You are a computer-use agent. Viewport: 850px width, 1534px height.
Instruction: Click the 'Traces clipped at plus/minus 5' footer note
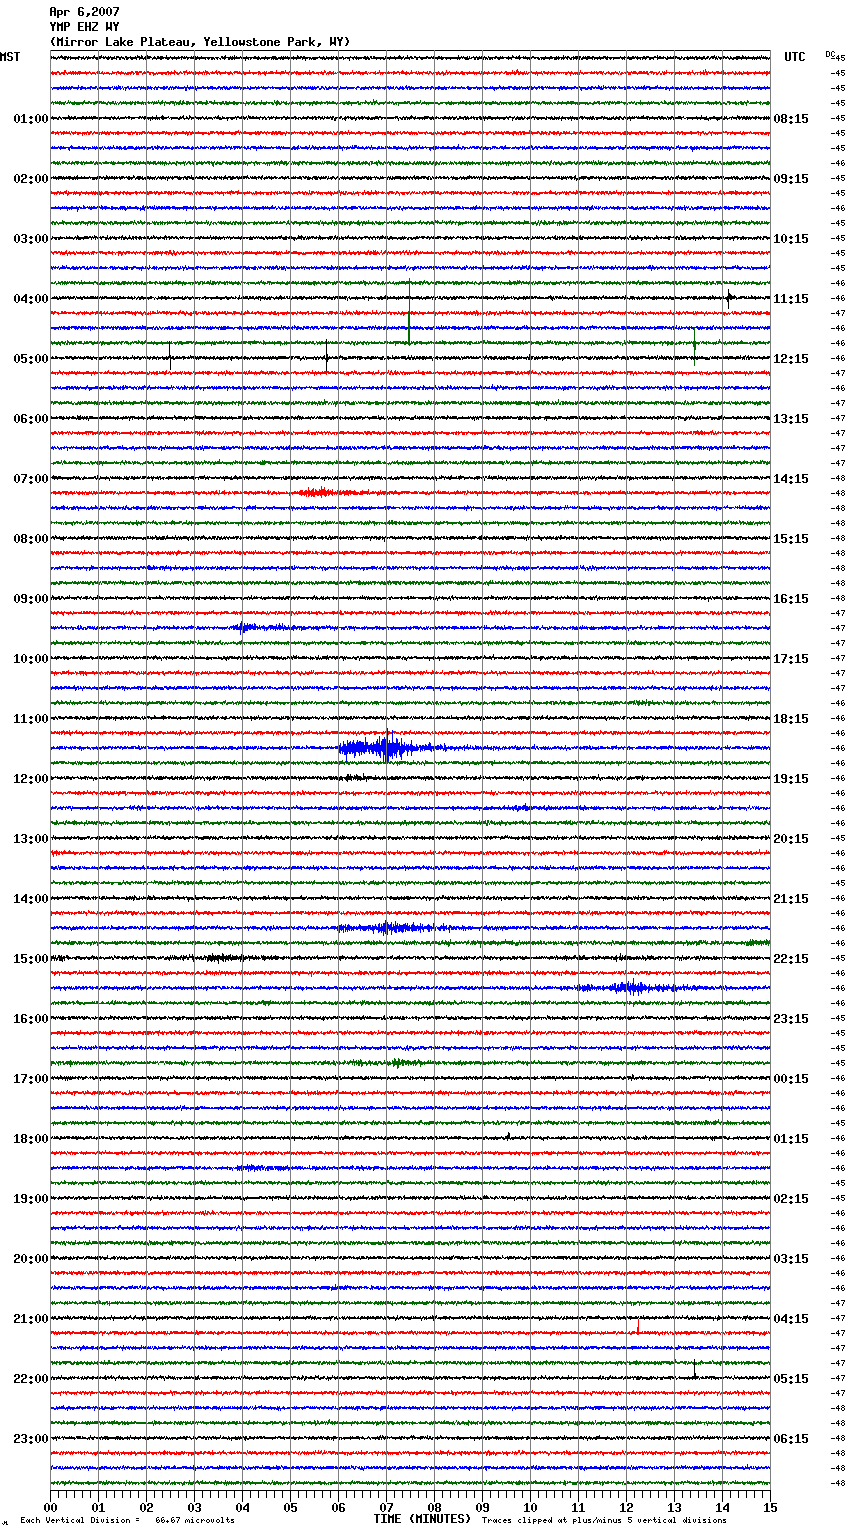(x=604, y=1520)
